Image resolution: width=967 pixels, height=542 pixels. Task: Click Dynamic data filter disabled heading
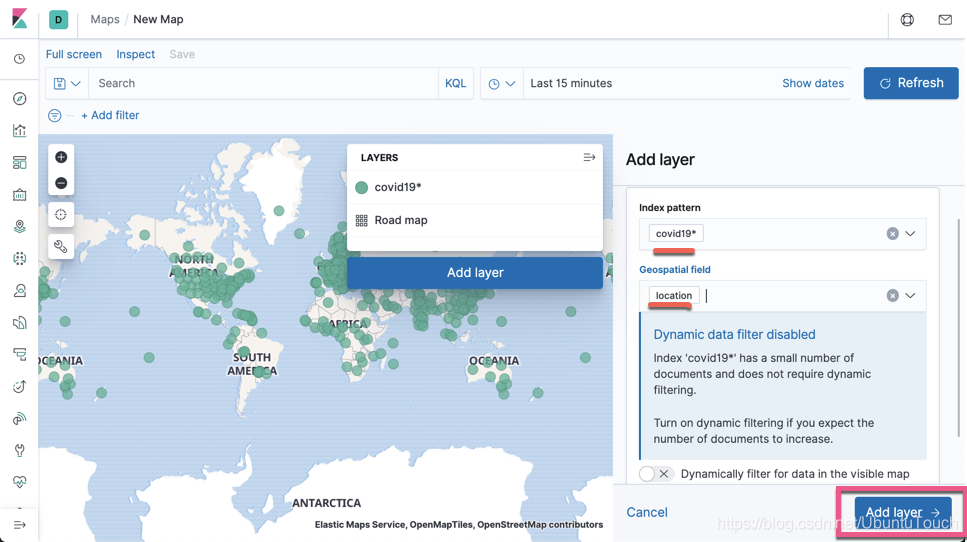735,334
